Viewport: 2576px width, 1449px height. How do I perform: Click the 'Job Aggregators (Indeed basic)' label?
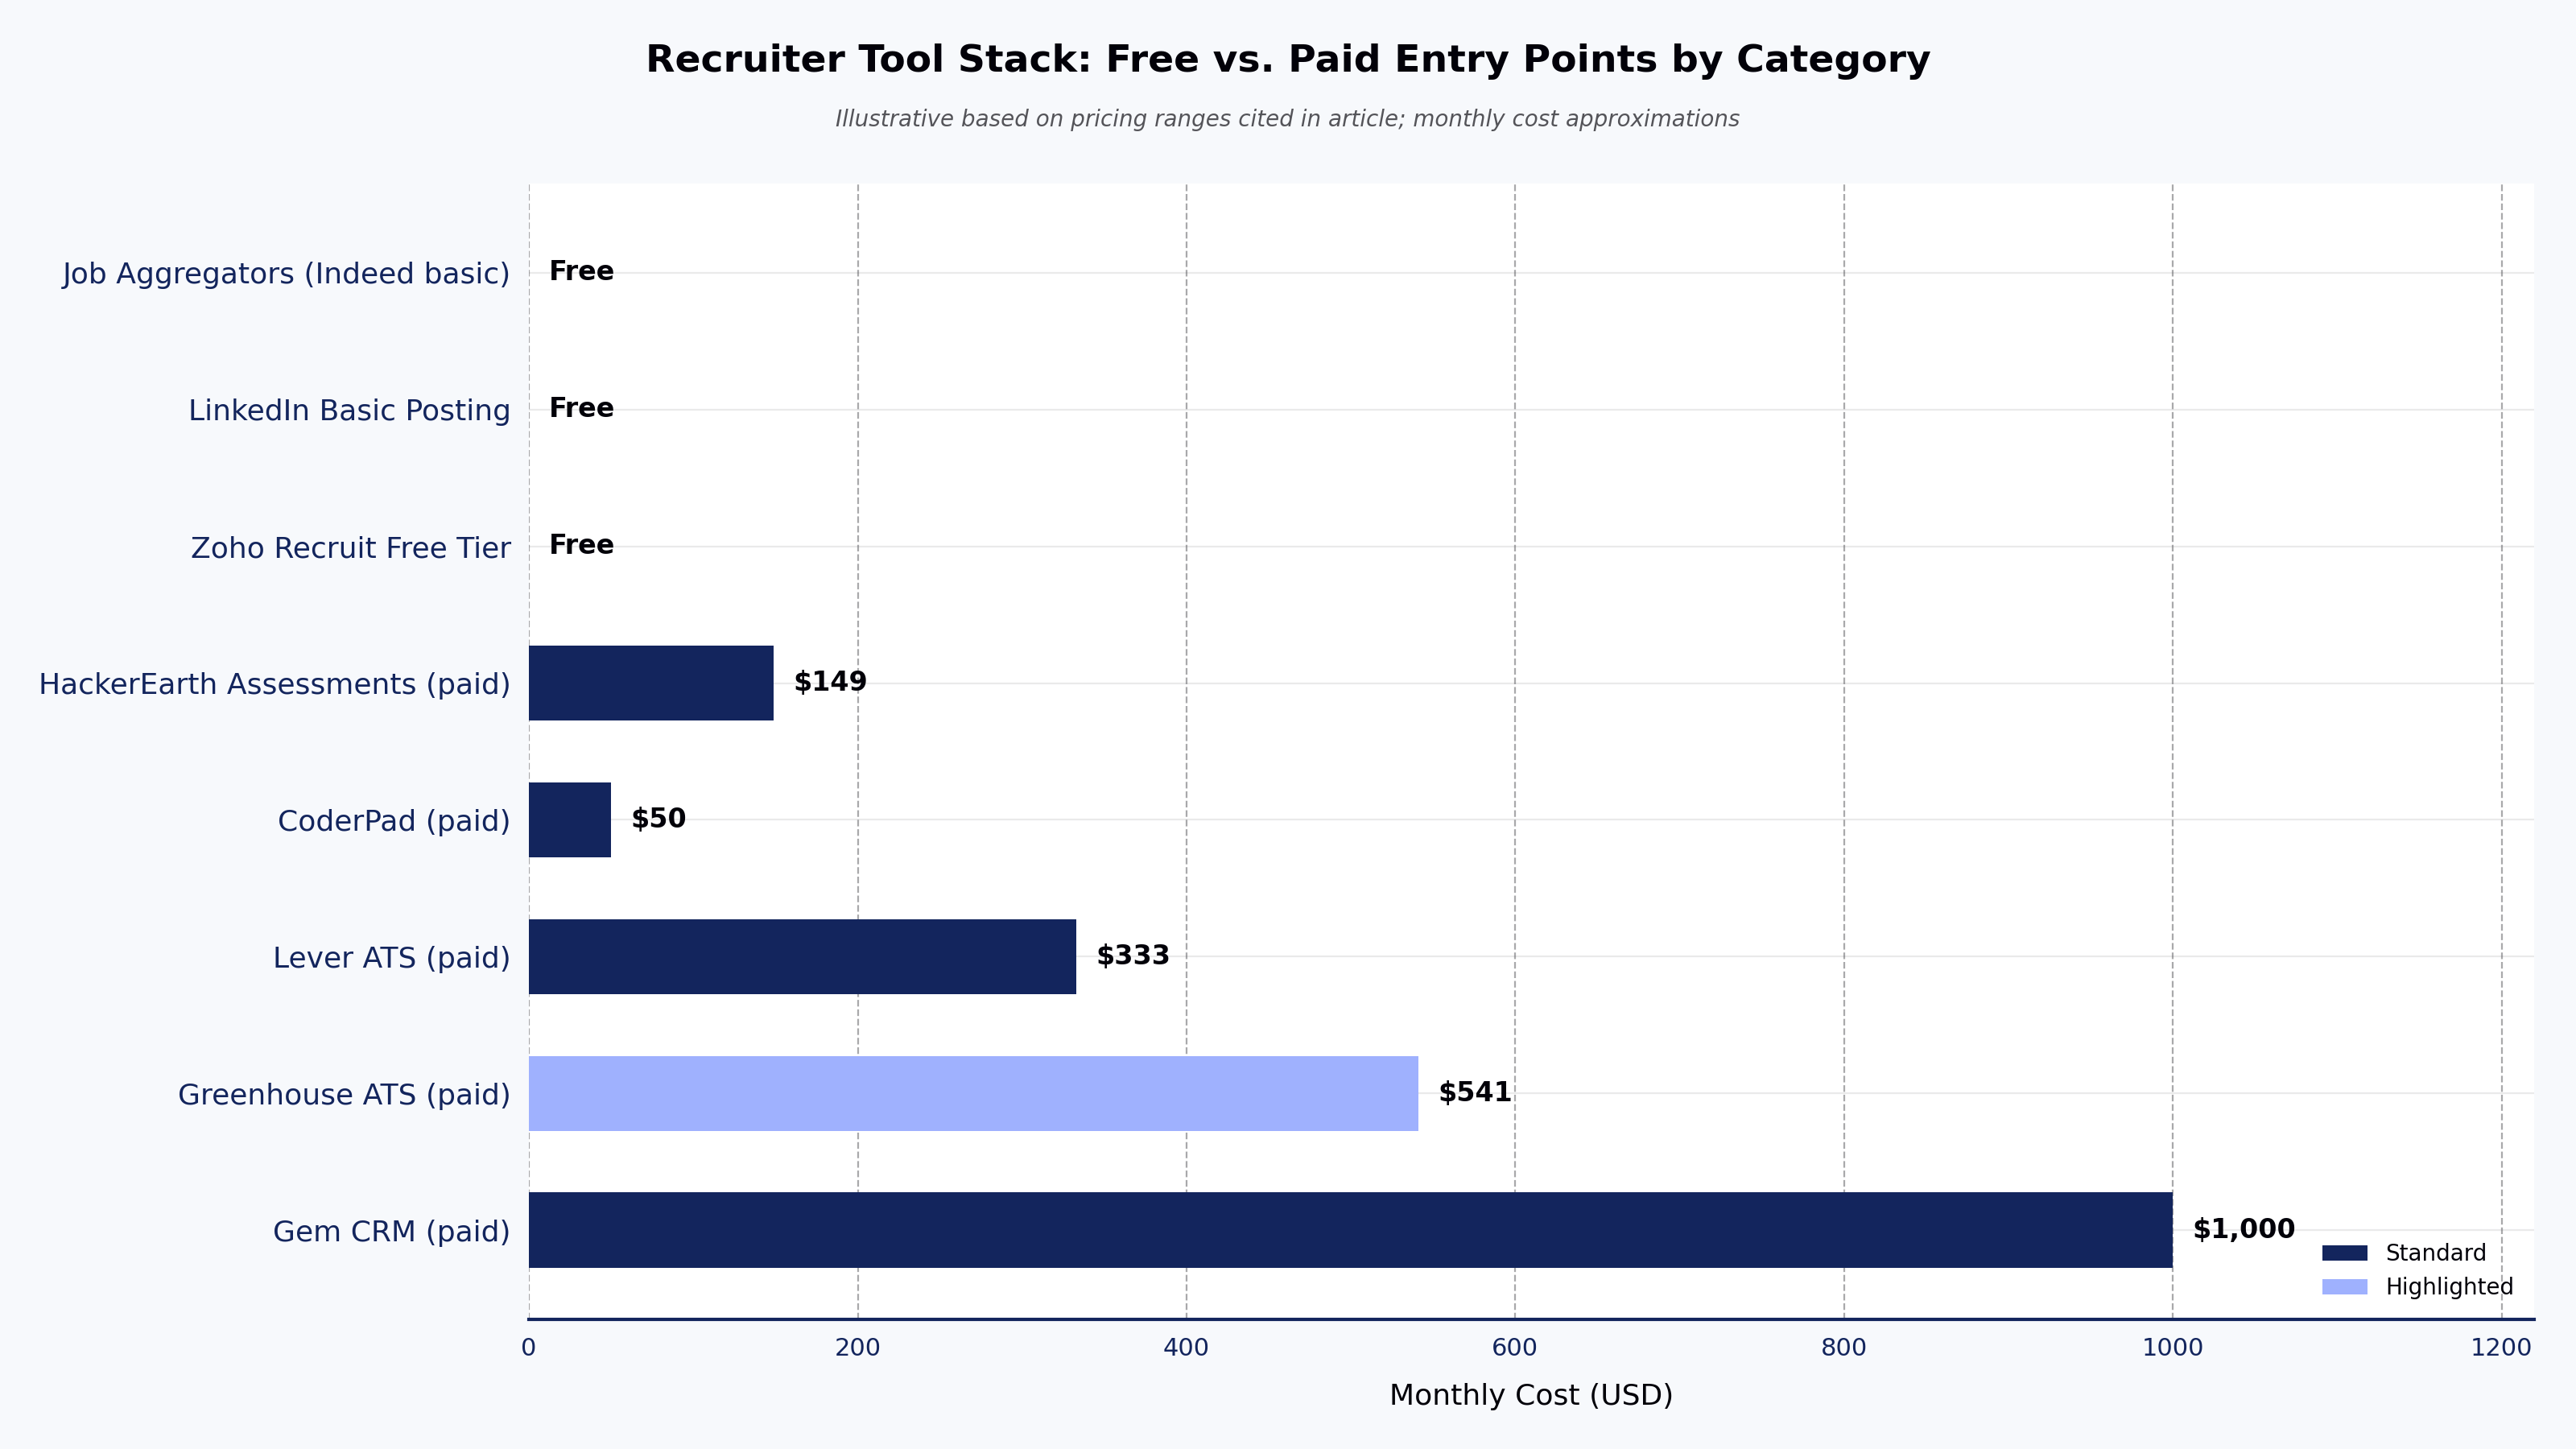(286, 273)
